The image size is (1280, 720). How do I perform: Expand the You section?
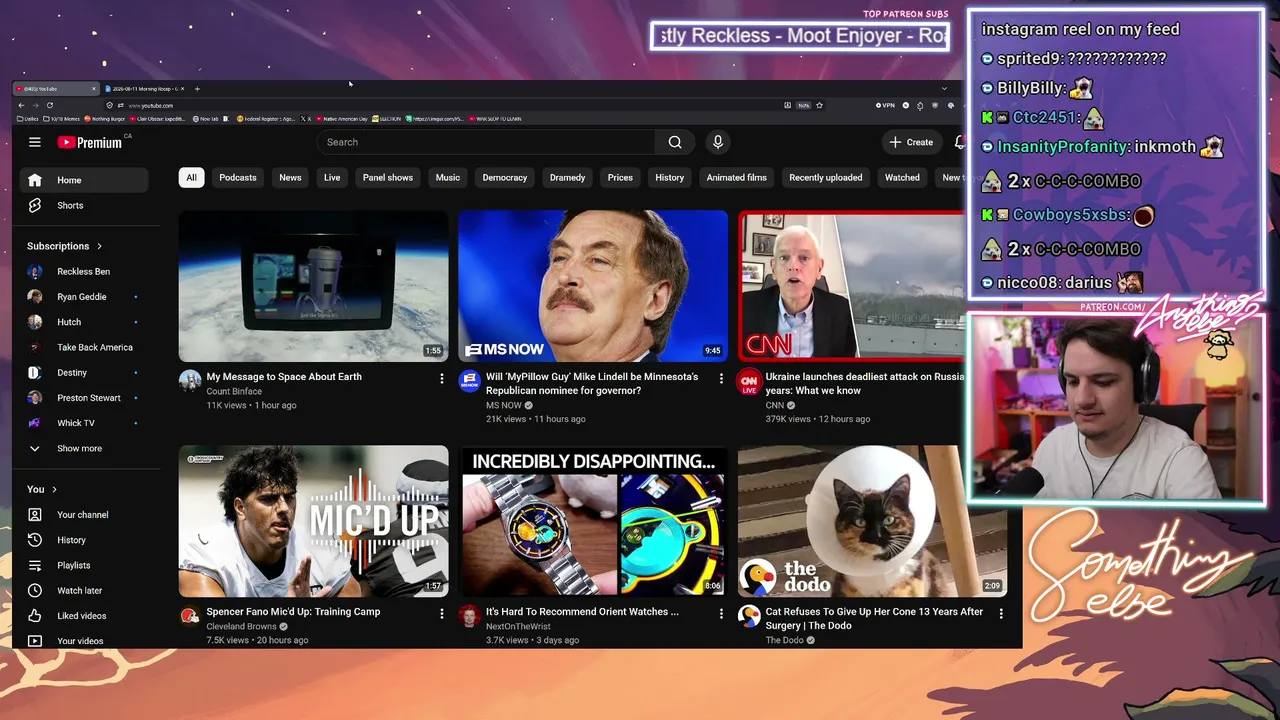[x=42, y=489]
